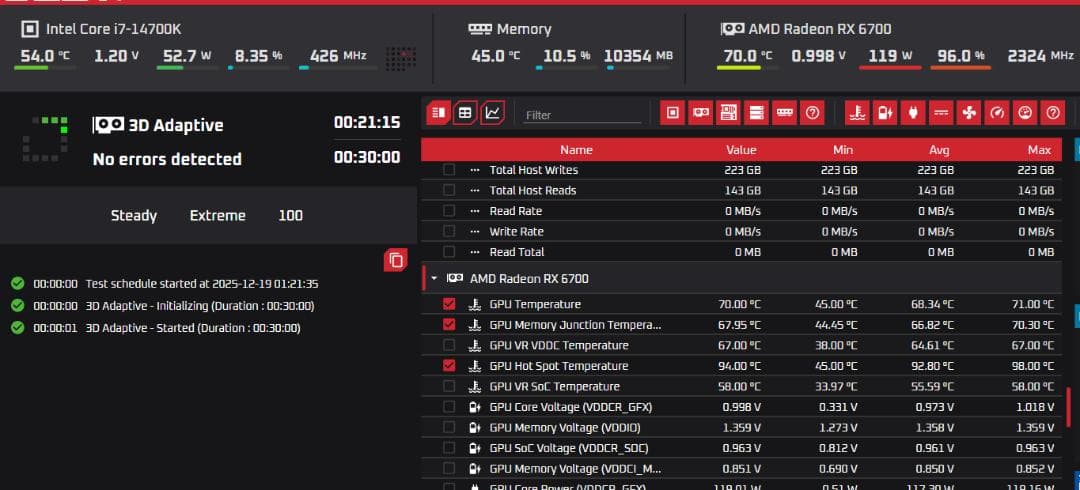Screen dimensions: 1080x490
Task: Toggle memory module sensor filter icon
Action: click(784, 112)
